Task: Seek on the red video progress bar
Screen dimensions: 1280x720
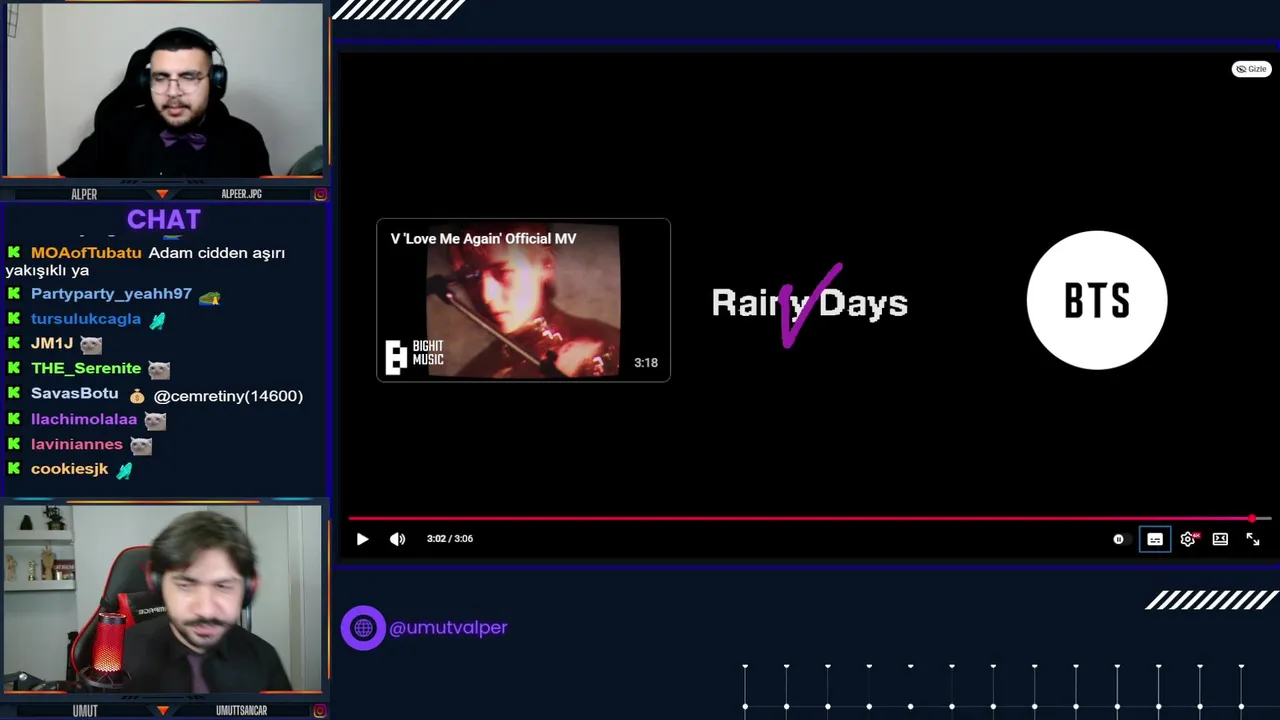Action: (x=810, y=518)
